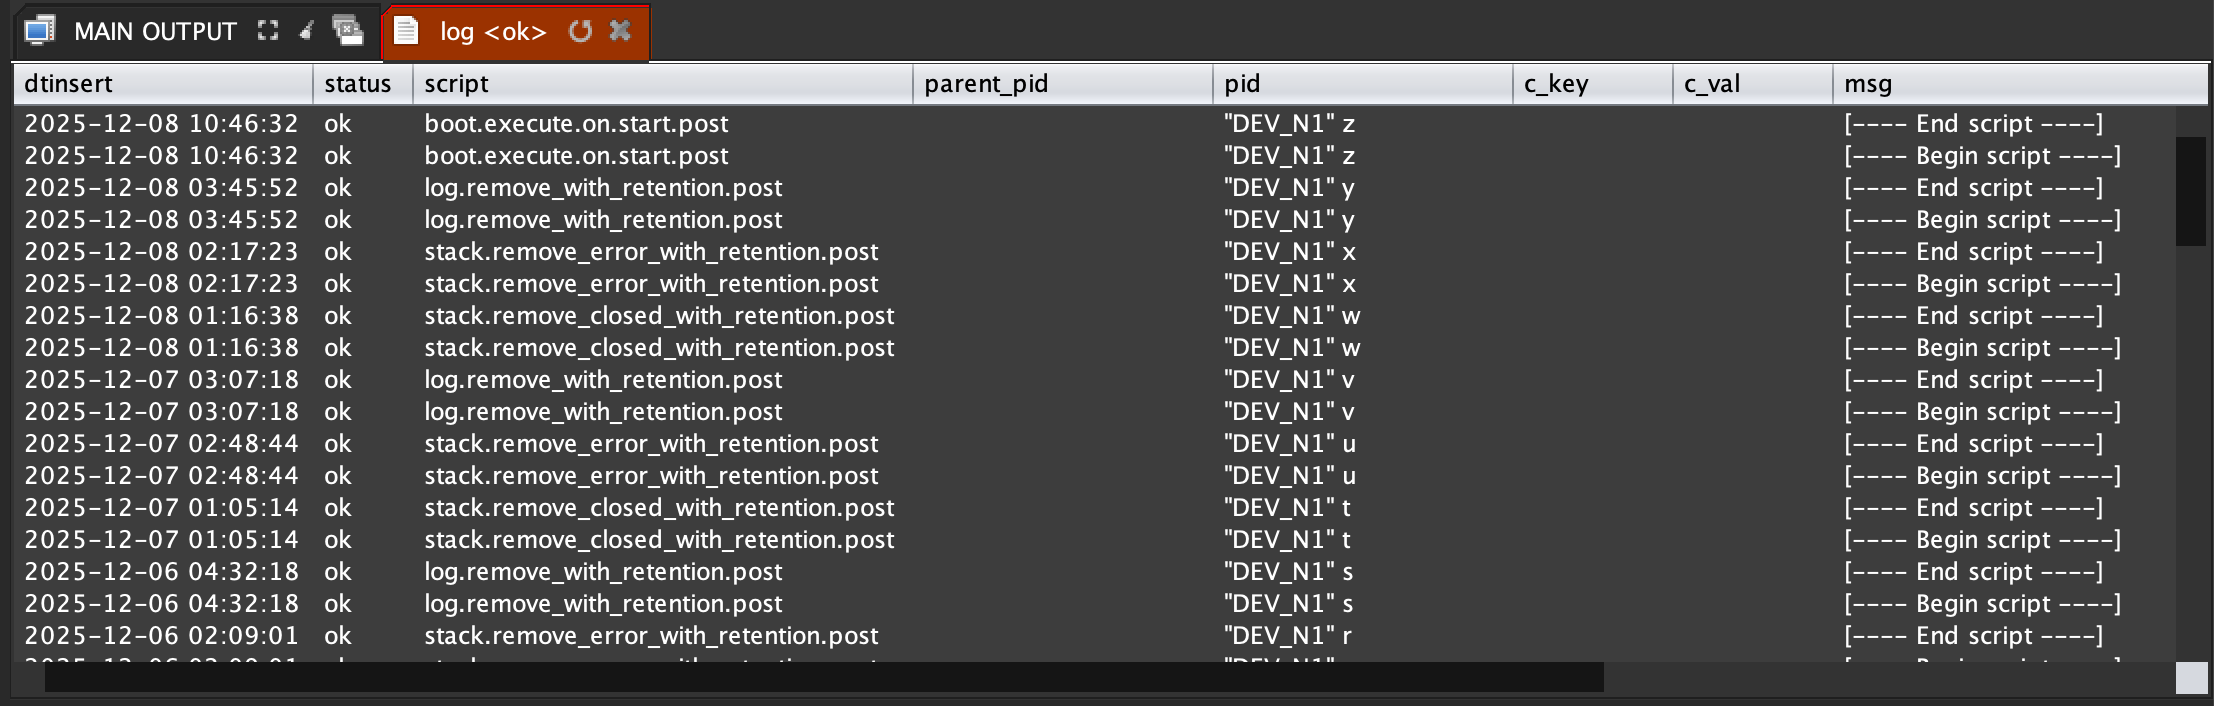Clear the output using the broom icon
This screenshot has width=2214, height=706.
click(307, 31)
